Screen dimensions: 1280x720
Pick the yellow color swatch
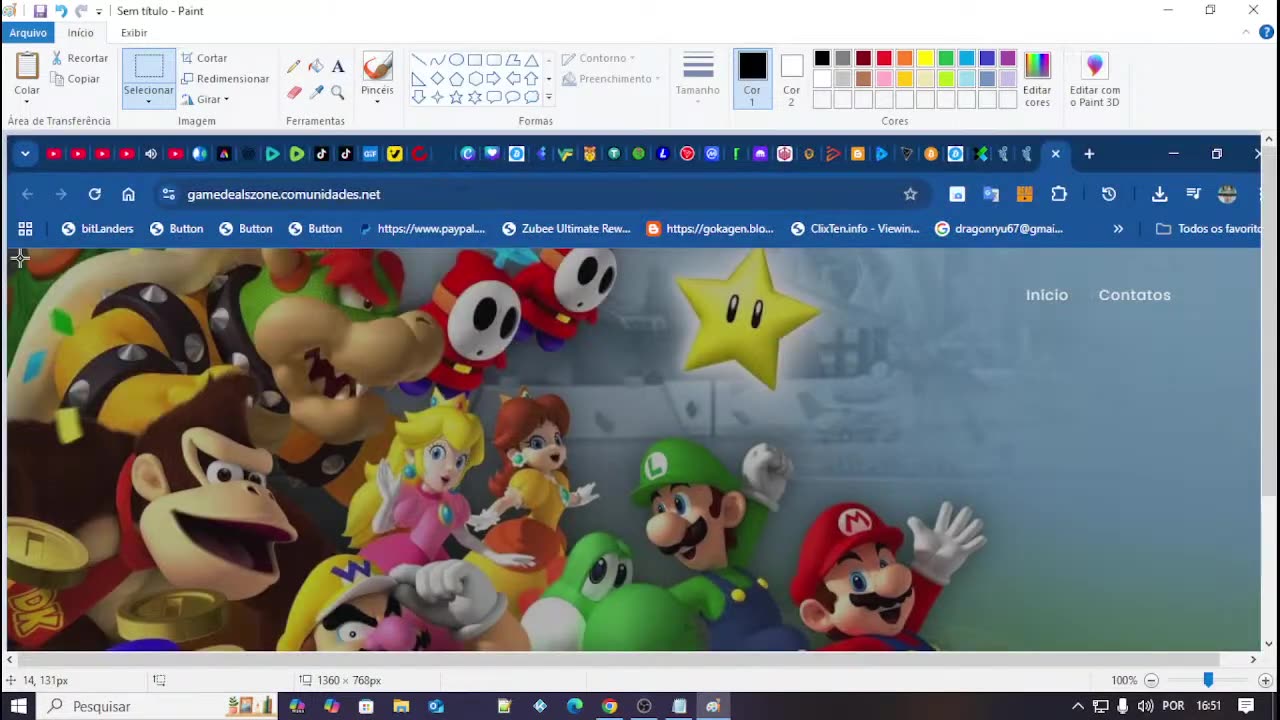coord(925,59)
